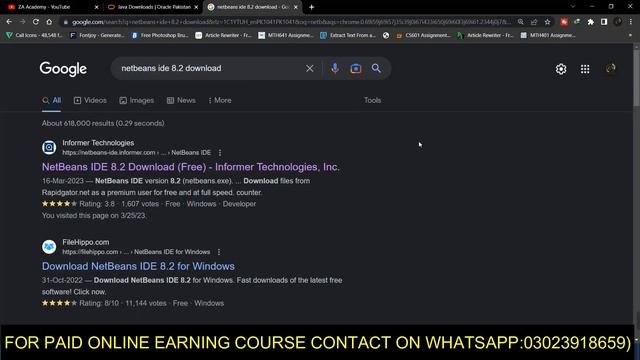This screenshot has height=360, width=640.
Task: Switch to News results
Action: coord(181,100)
